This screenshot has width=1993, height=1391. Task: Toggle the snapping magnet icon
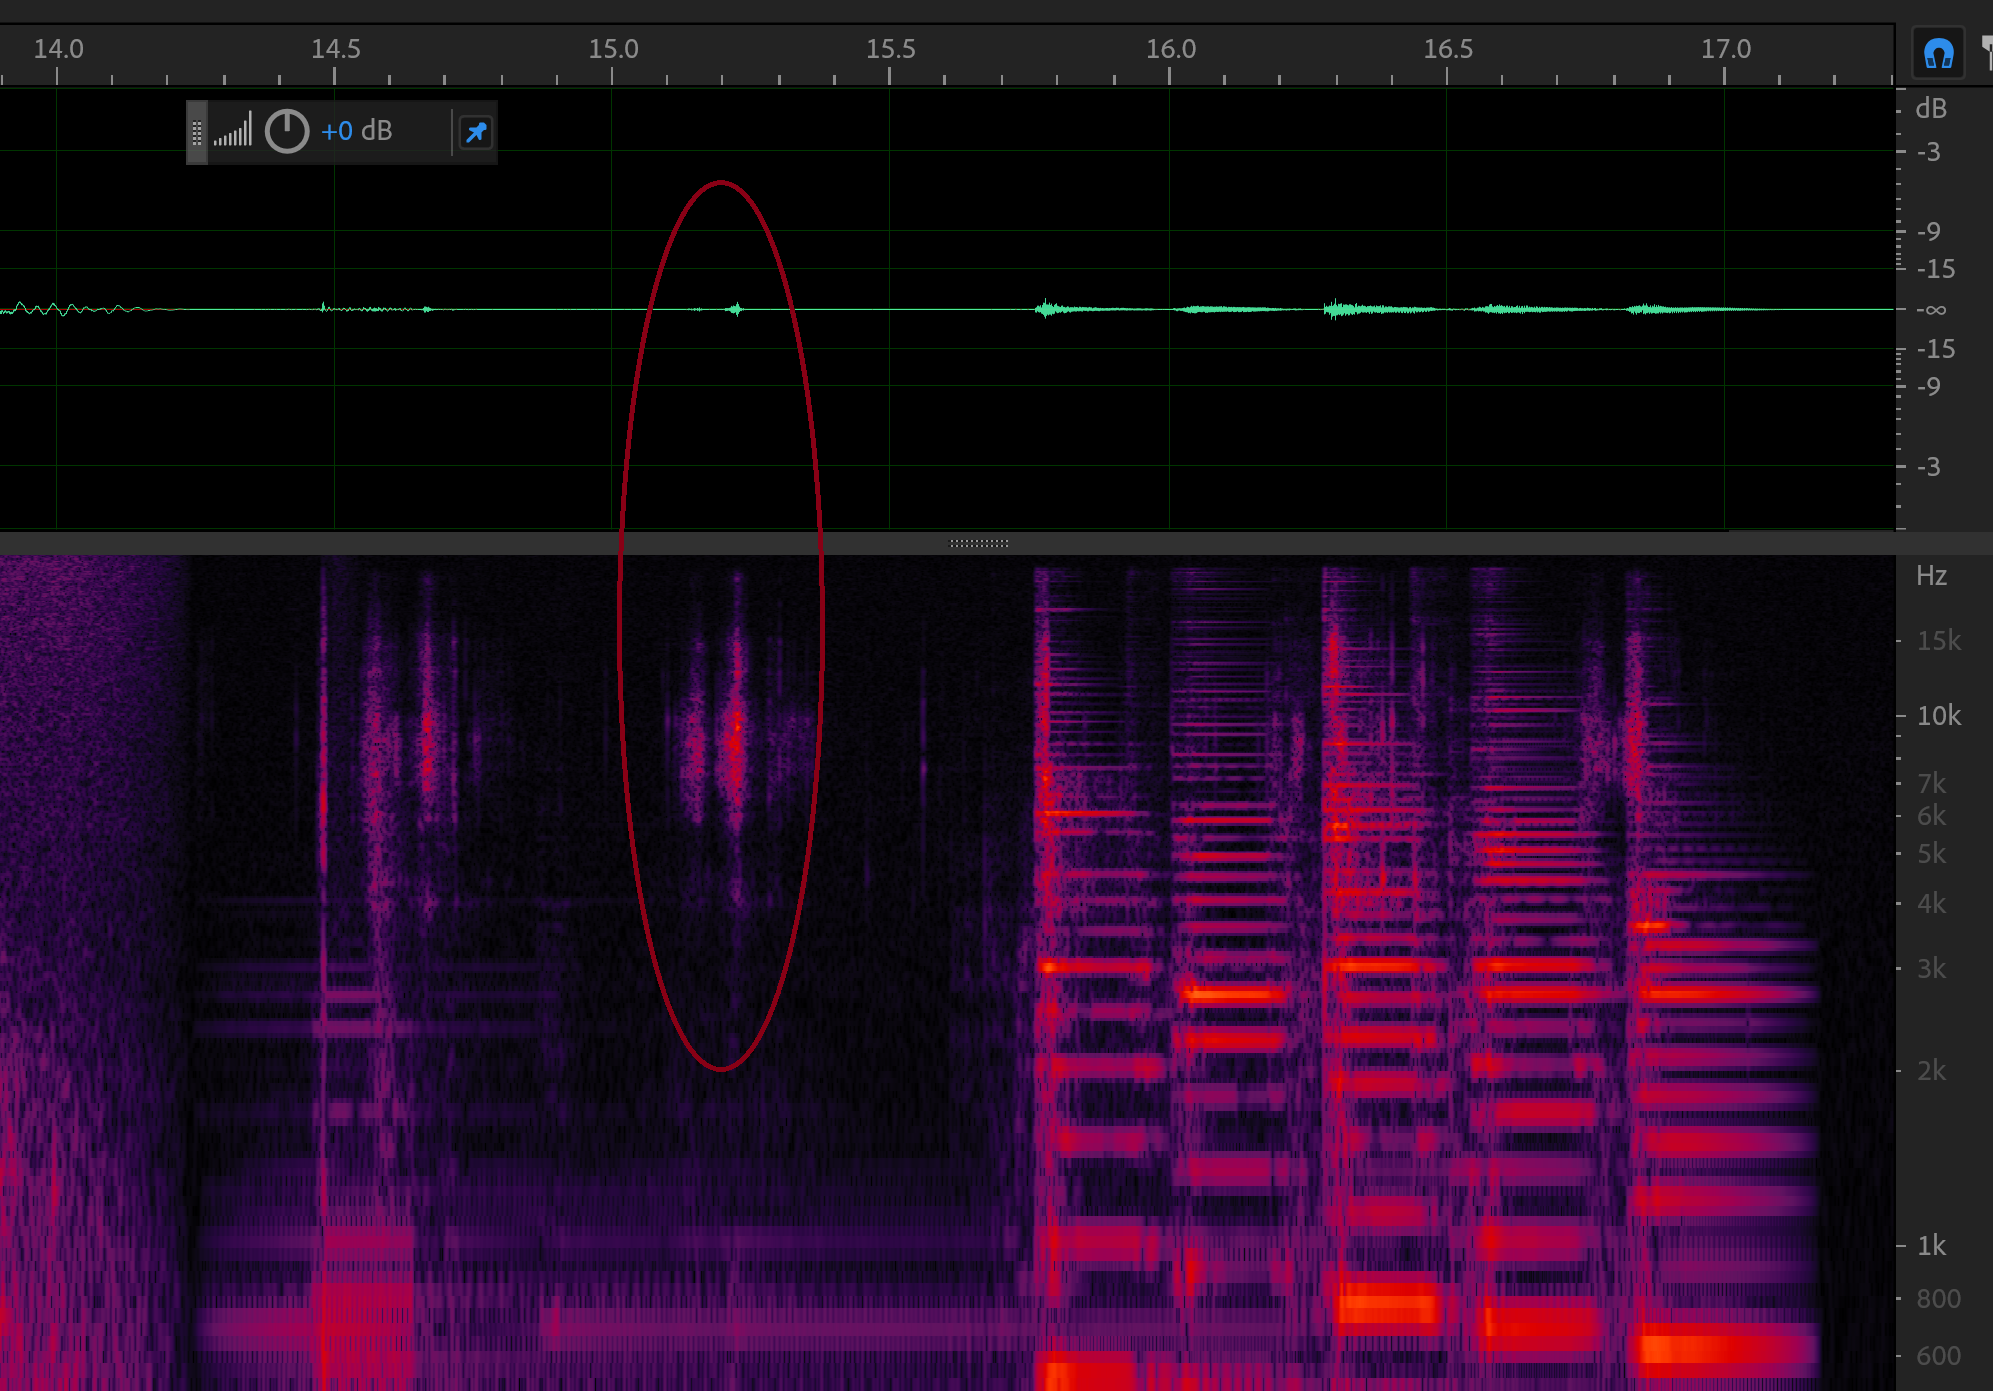point(1938,53)
